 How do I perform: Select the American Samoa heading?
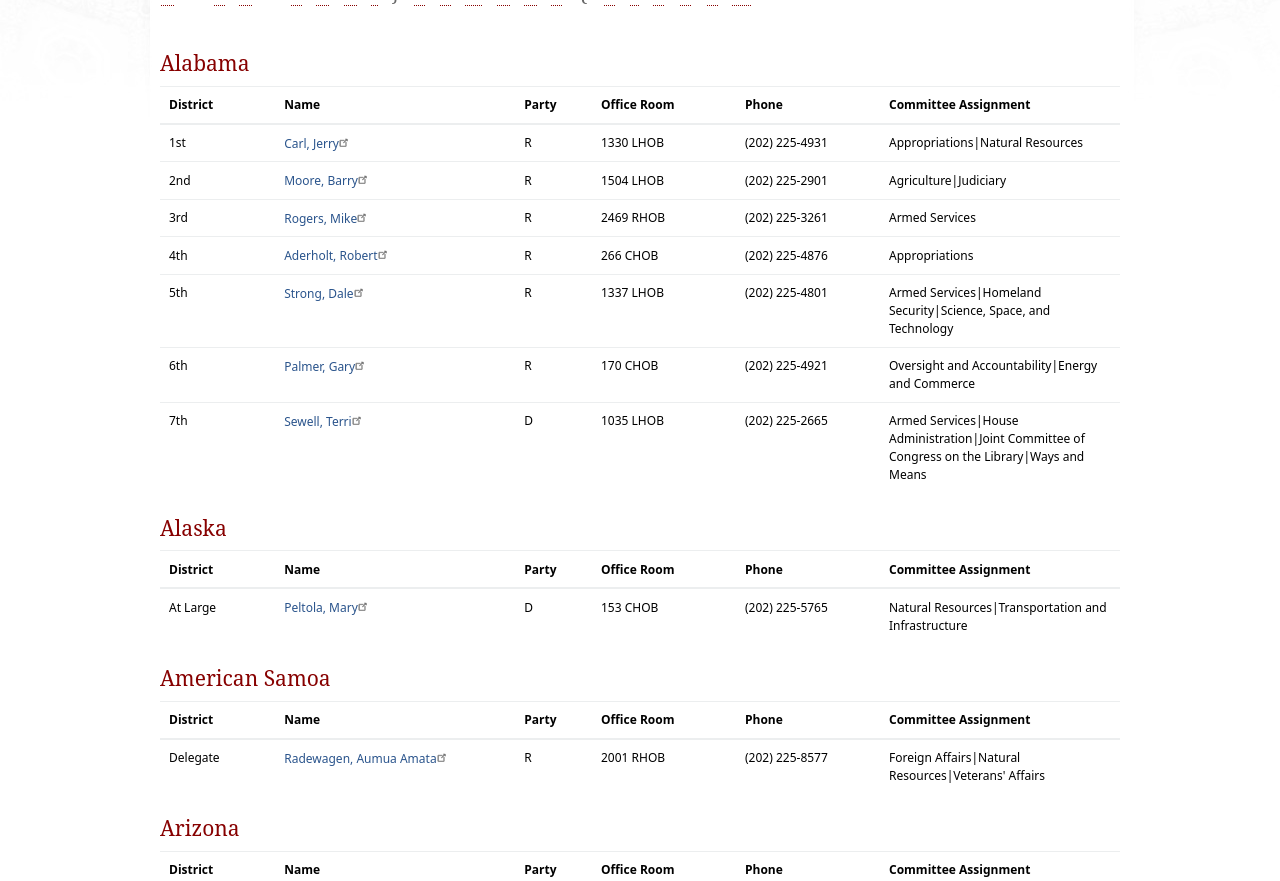point(245,678)
